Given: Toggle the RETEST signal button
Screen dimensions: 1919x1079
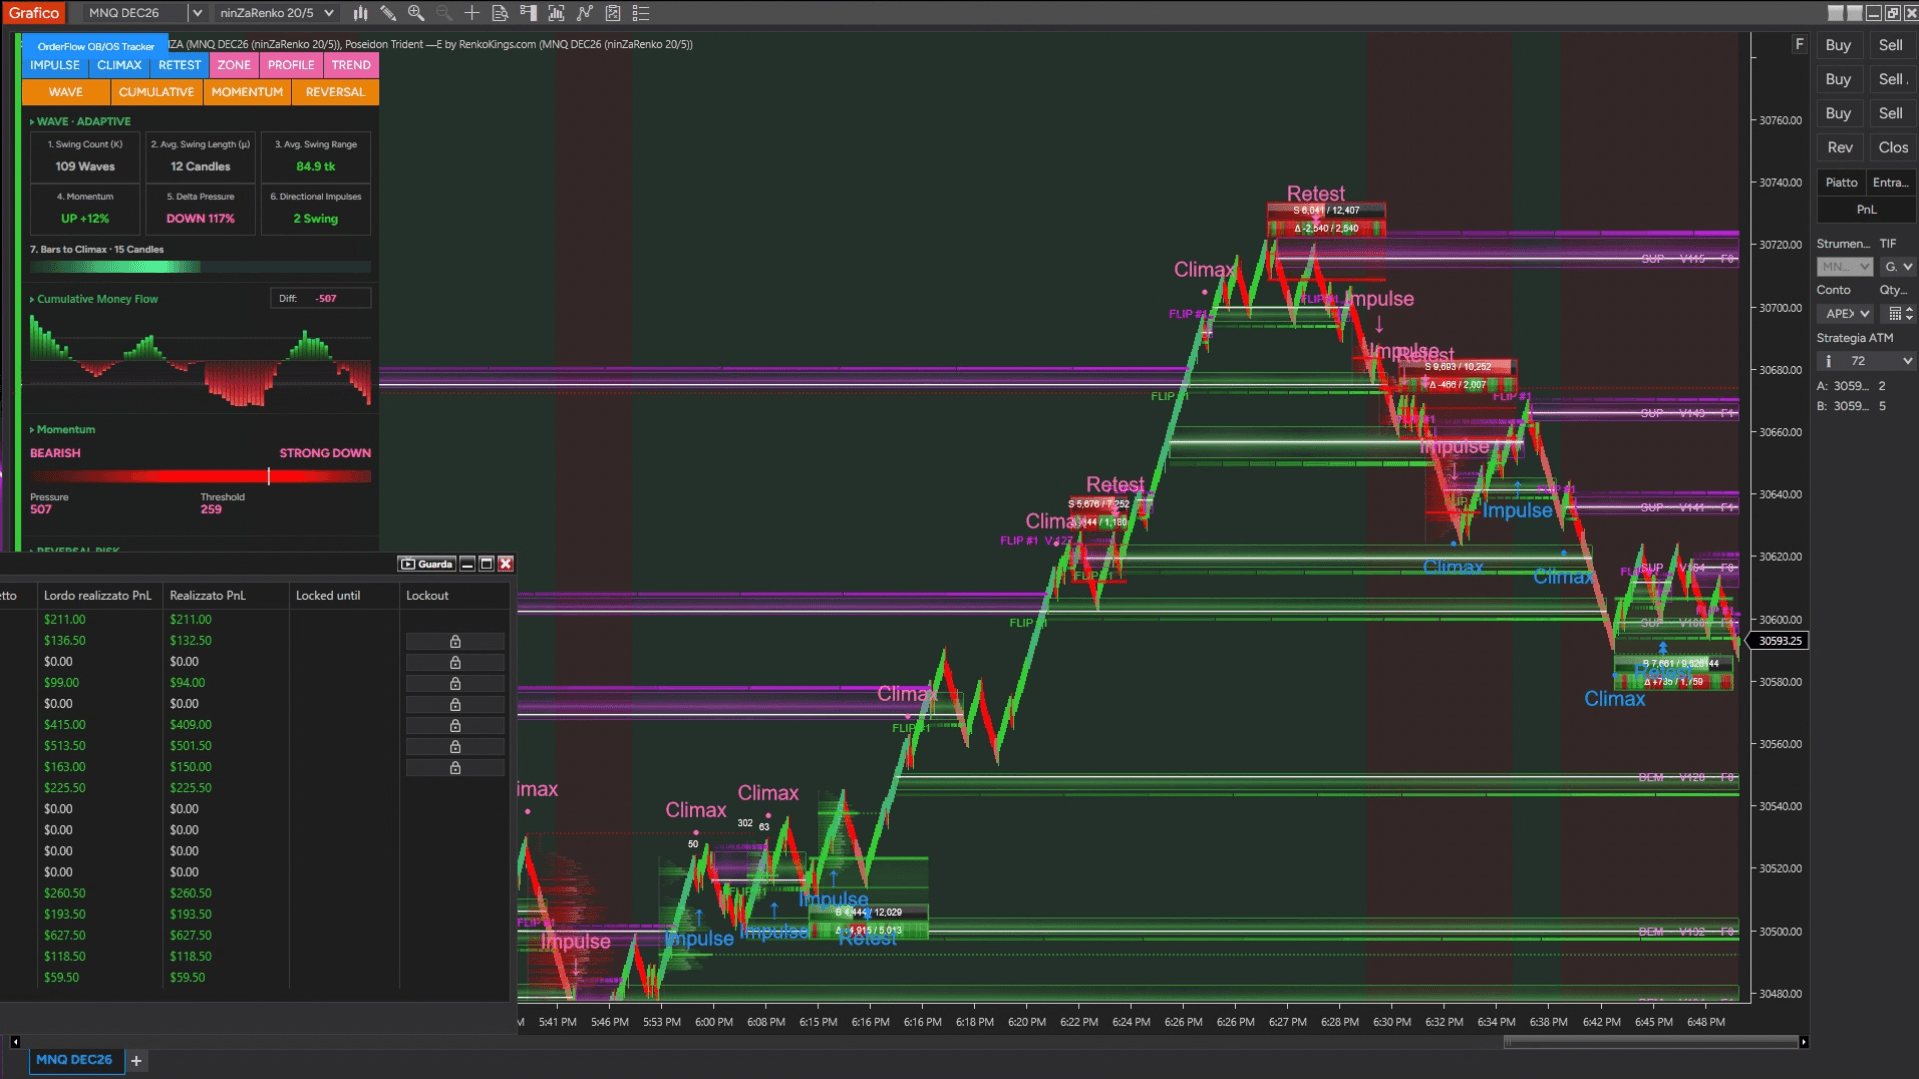Looking at the screenshot, I should coord(180,65).
